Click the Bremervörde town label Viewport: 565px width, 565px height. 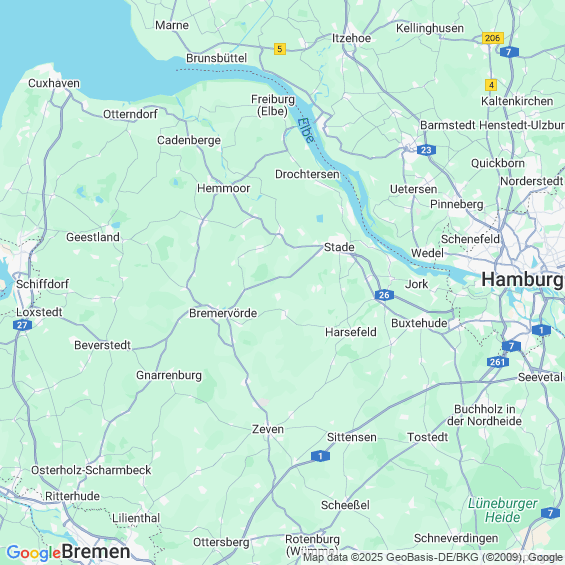pos(223,313)
